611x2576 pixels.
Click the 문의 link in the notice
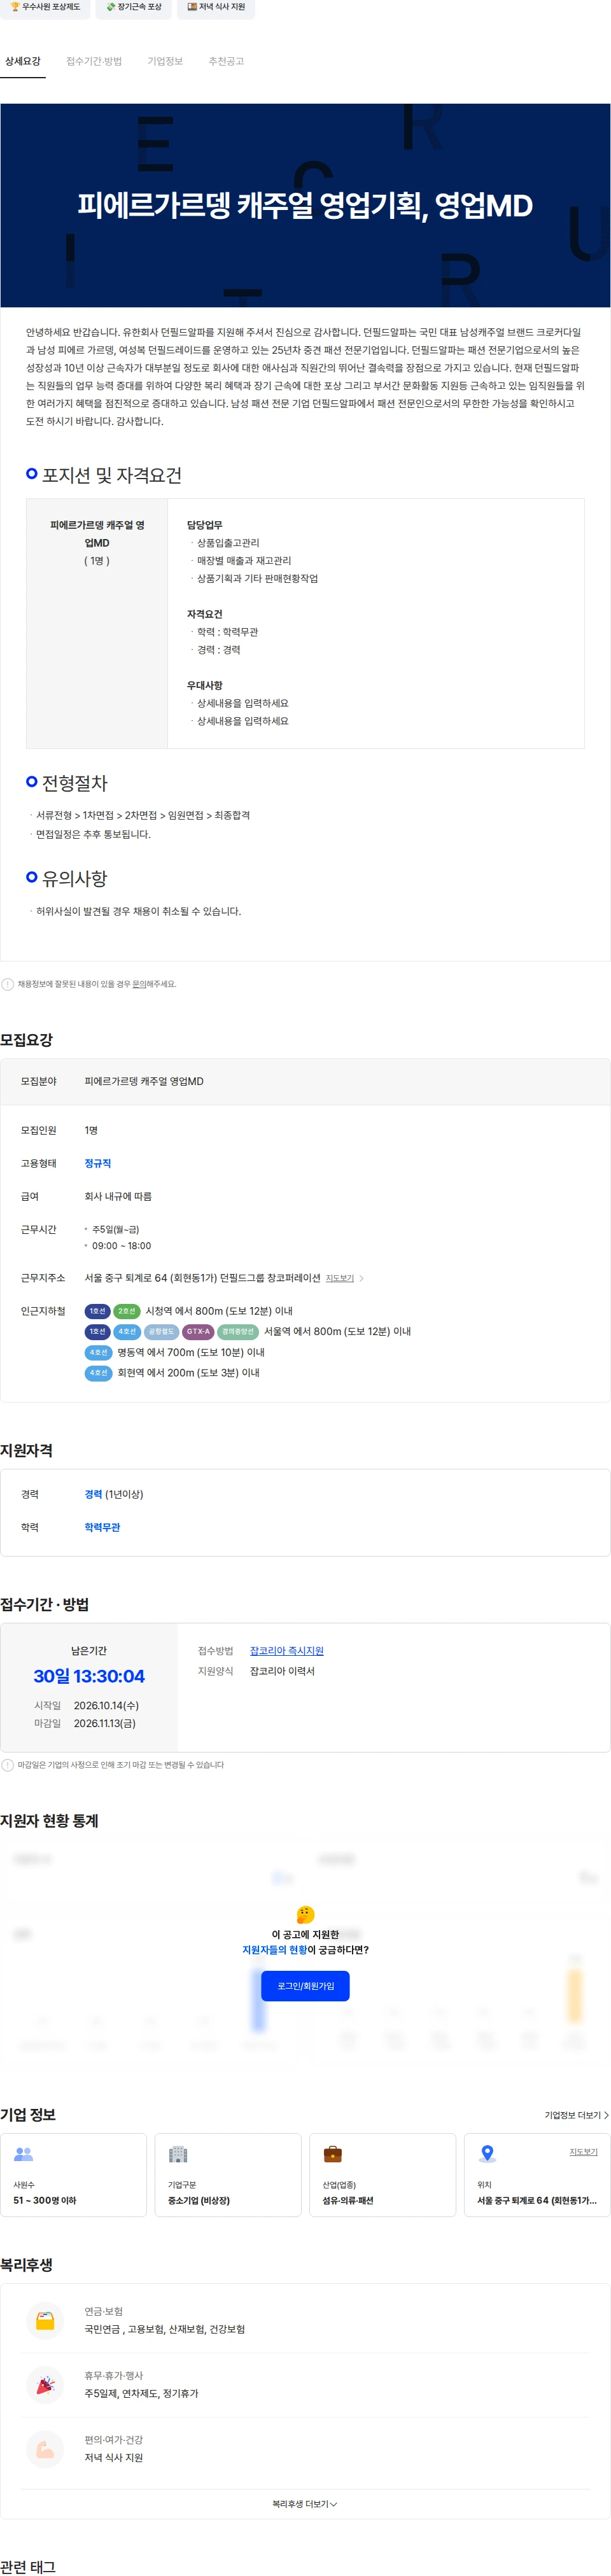click(139, 984)
